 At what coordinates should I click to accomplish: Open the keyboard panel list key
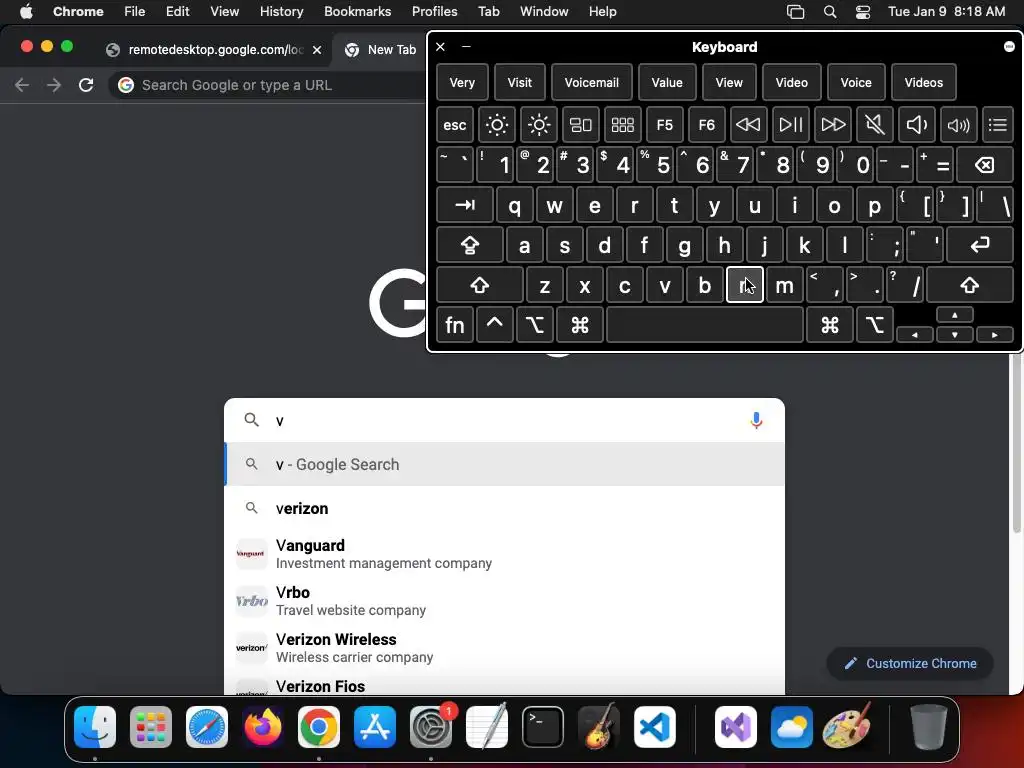tap(997, 125)
